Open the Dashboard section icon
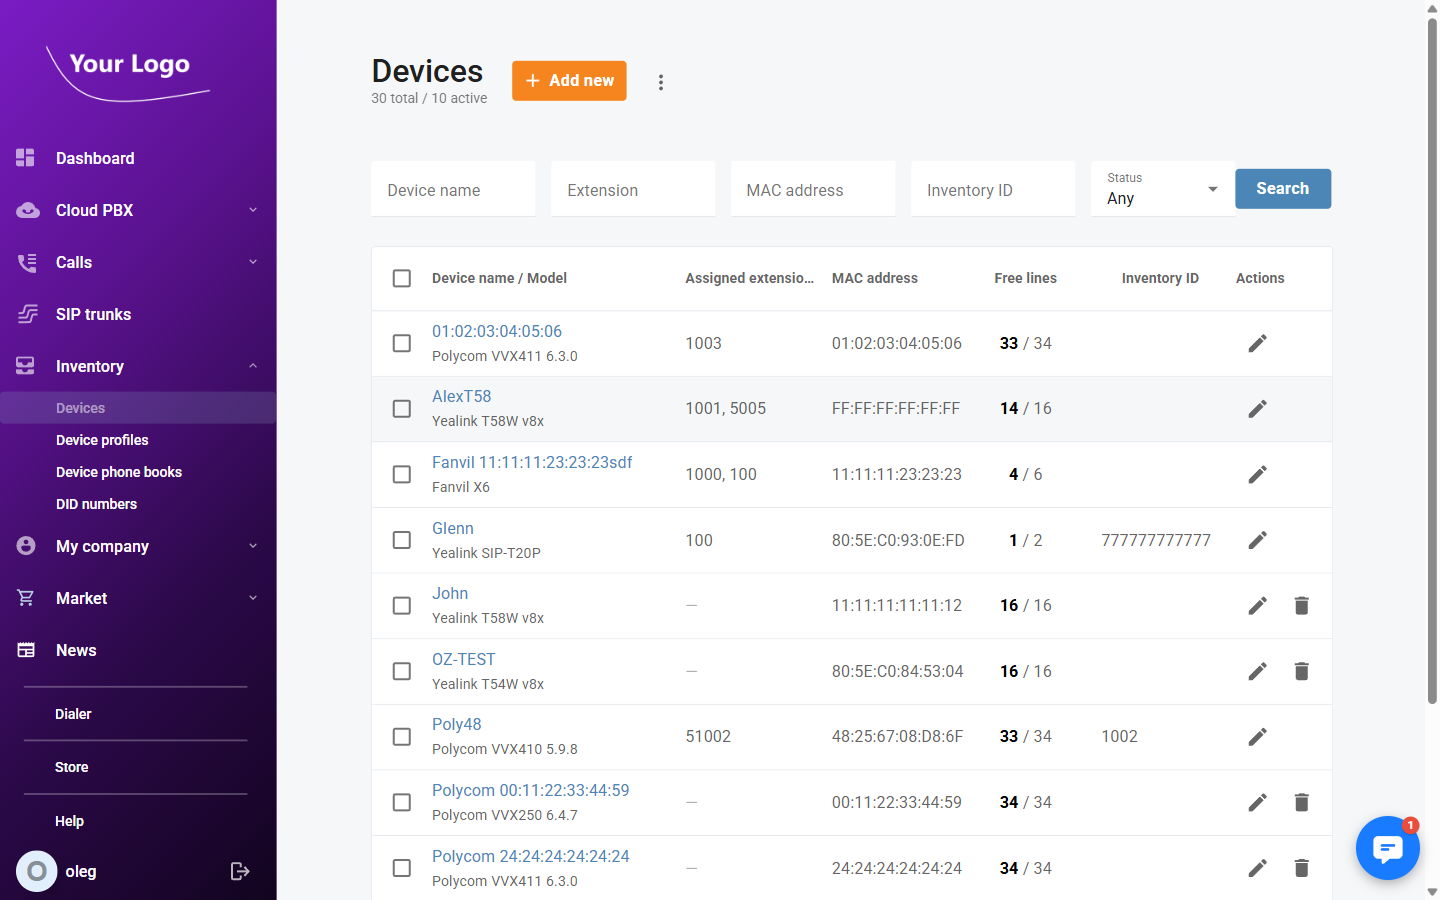The image size is (1440, 900). (x=24, y=158)
